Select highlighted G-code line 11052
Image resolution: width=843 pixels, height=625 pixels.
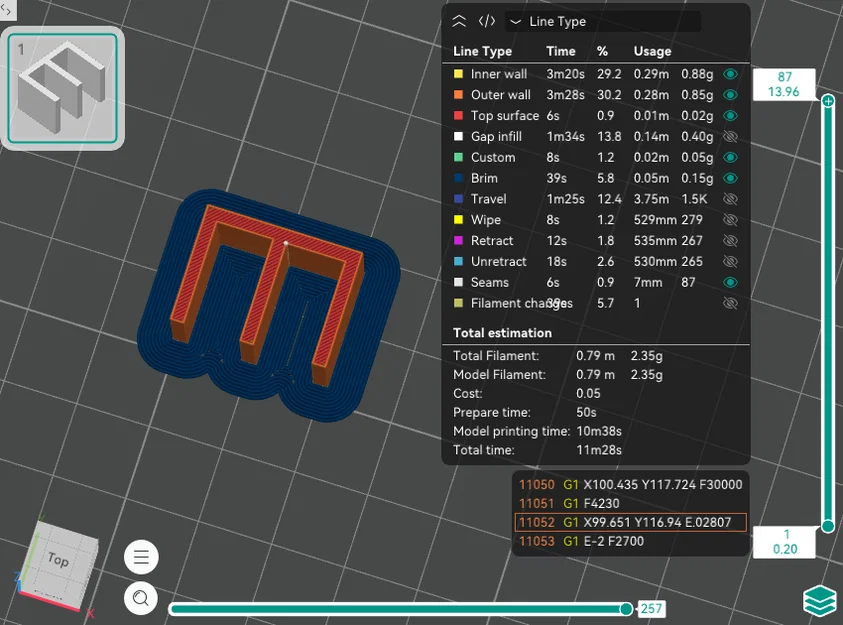pos(630,522)
